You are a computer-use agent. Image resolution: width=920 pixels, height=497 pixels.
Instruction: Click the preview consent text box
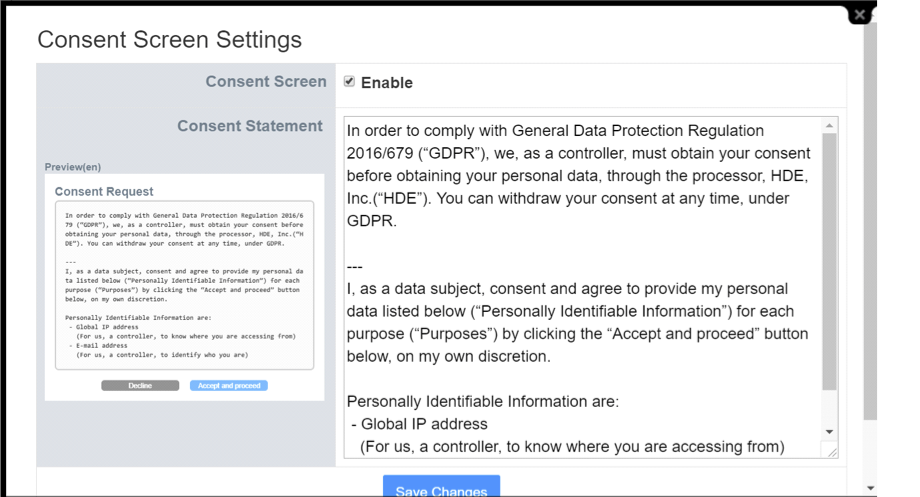coord(184,285)
